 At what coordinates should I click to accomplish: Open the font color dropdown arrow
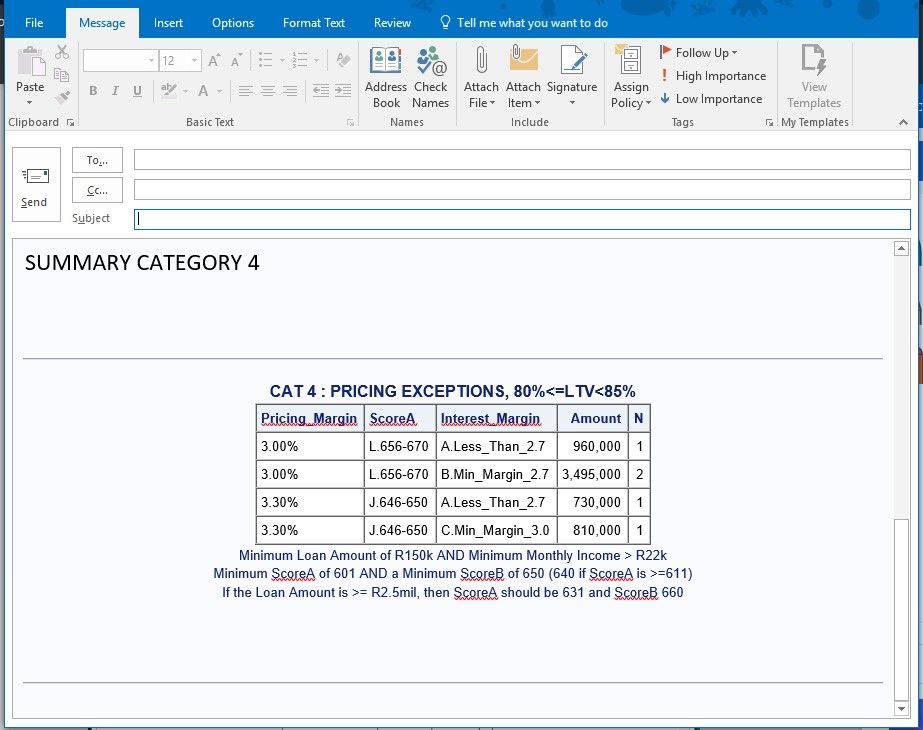(x=219, y=91)
